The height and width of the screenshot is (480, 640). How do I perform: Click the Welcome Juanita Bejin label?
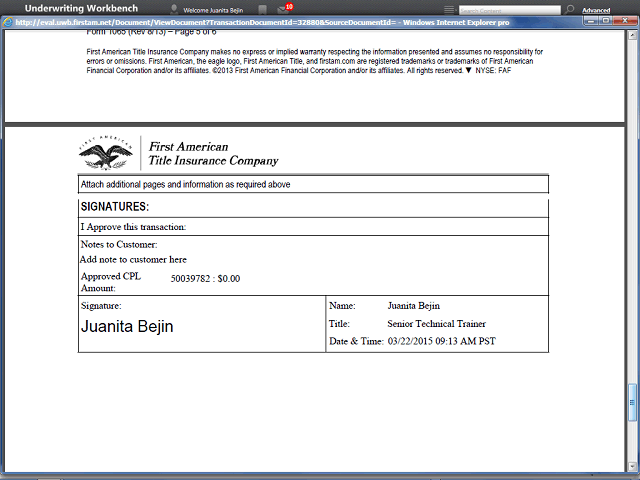pyautogui.click(x=213, y=10)
